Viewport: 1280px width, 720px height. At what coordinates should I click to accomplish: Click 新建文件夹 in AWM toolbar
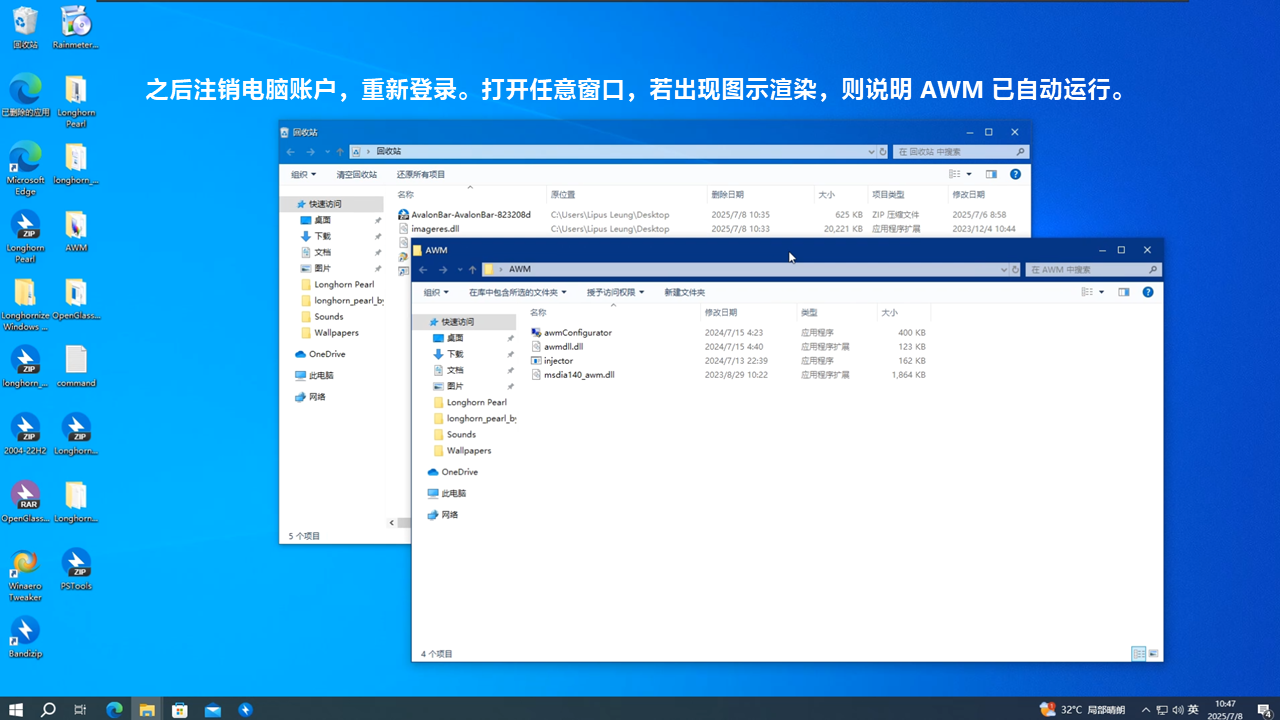click(685, 292)
